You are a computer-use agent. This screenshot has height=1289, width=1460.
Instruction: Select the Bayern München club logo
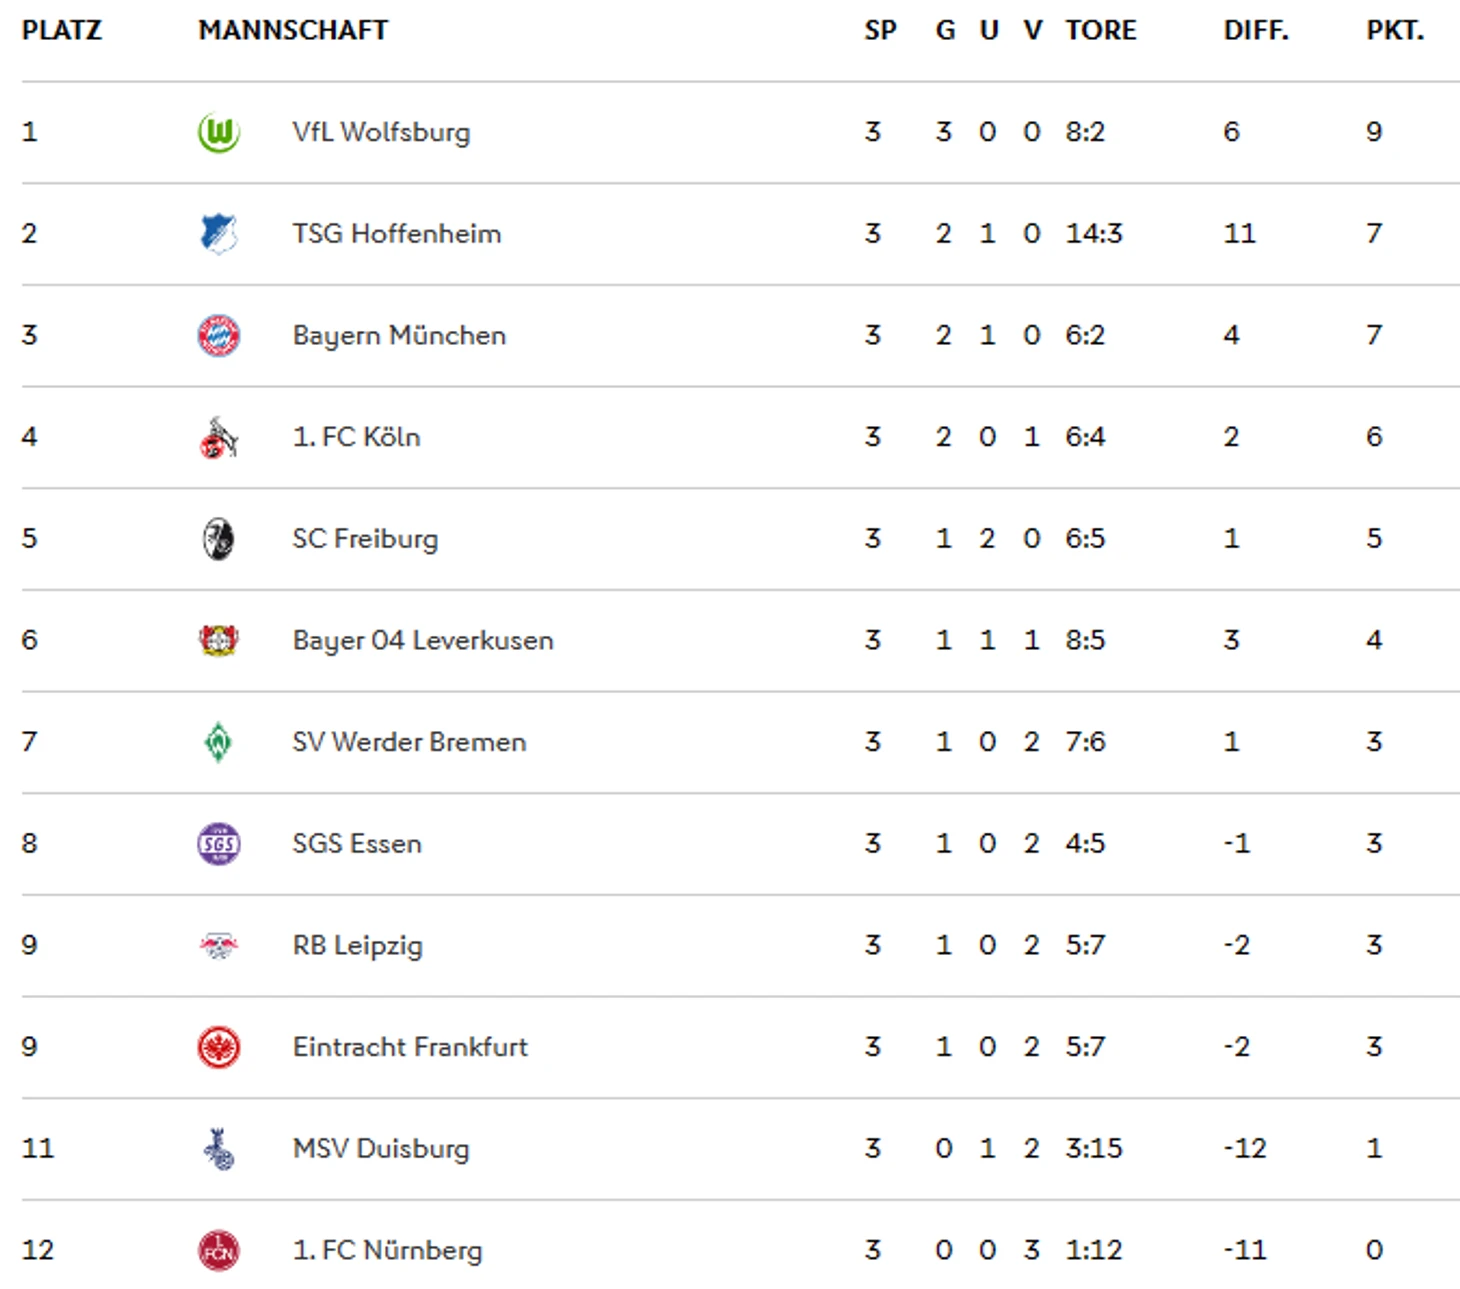pyautogui.click(x=218, y=335)
